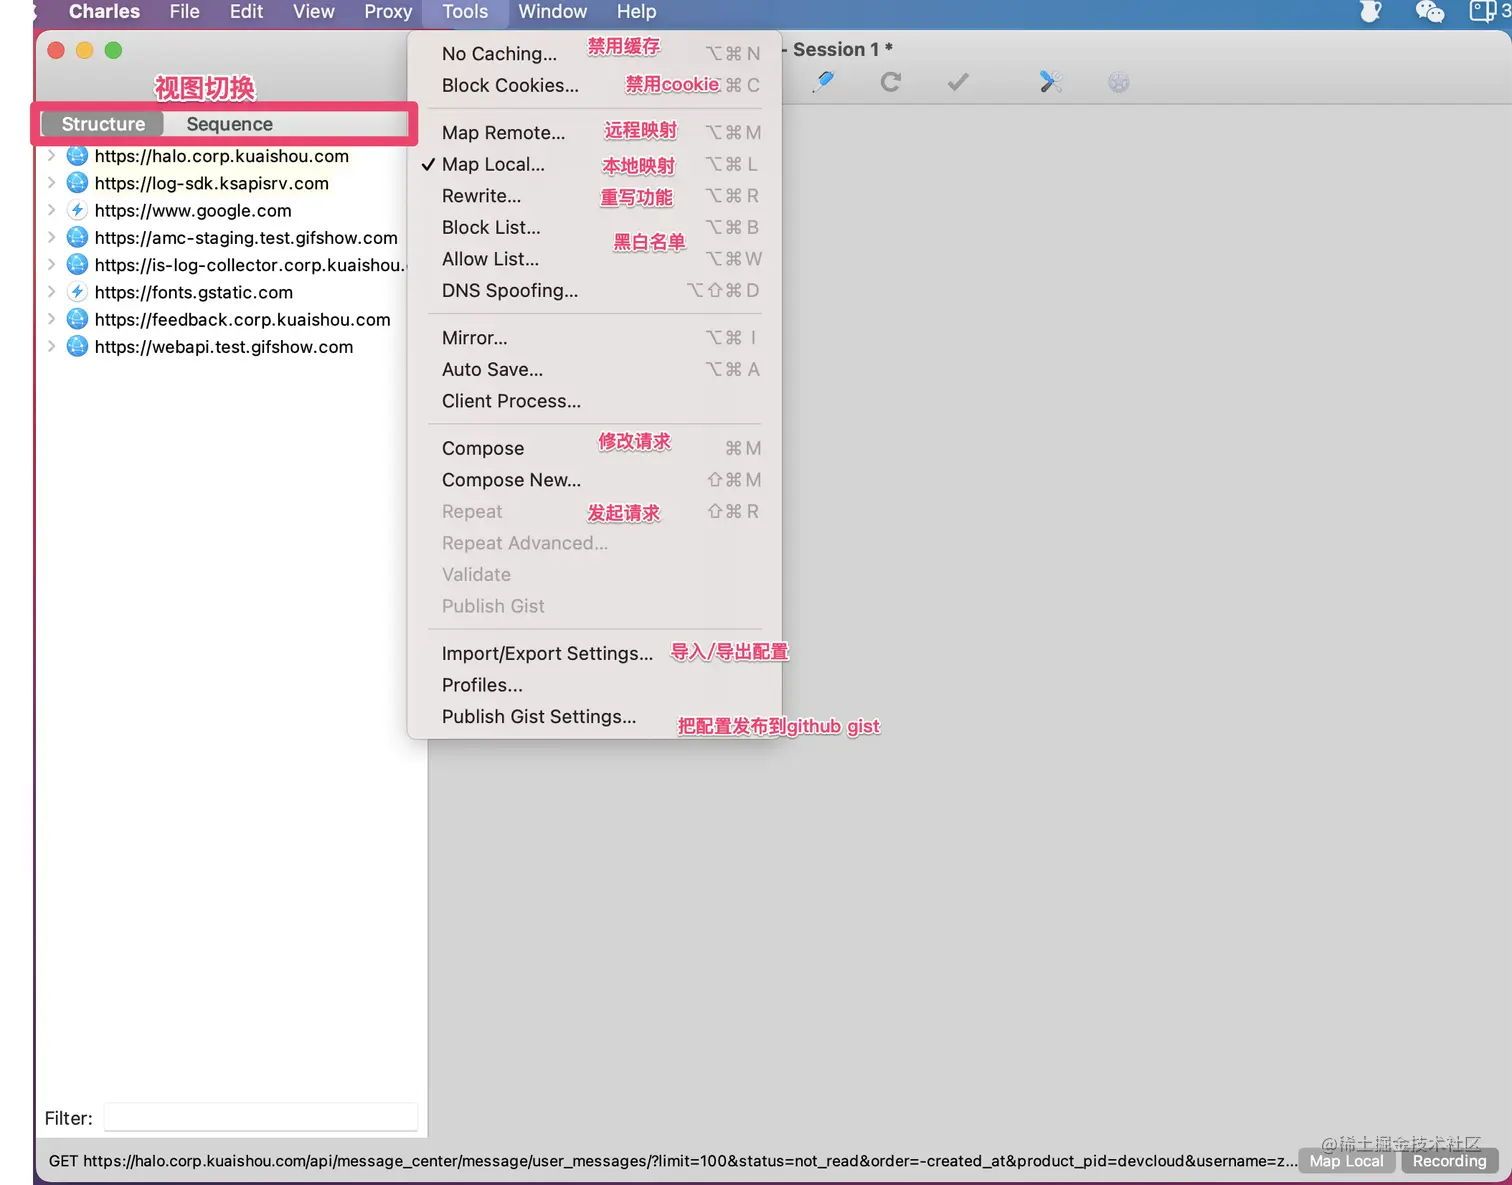Click the globe icon for feedback.corp.kuaishou.com
Screen dimensions: 1512x1185
77,319
